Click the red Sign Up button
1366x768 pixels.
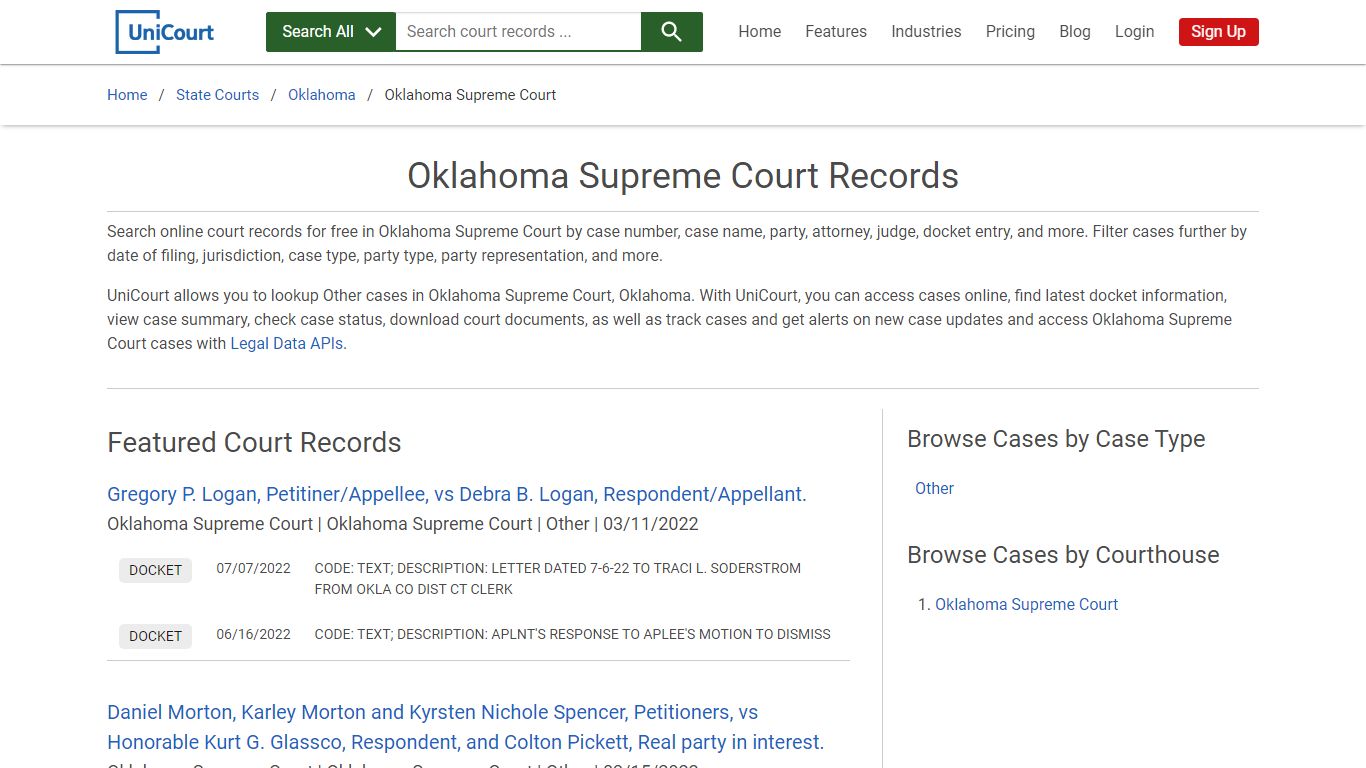(x=1218, y=32)
